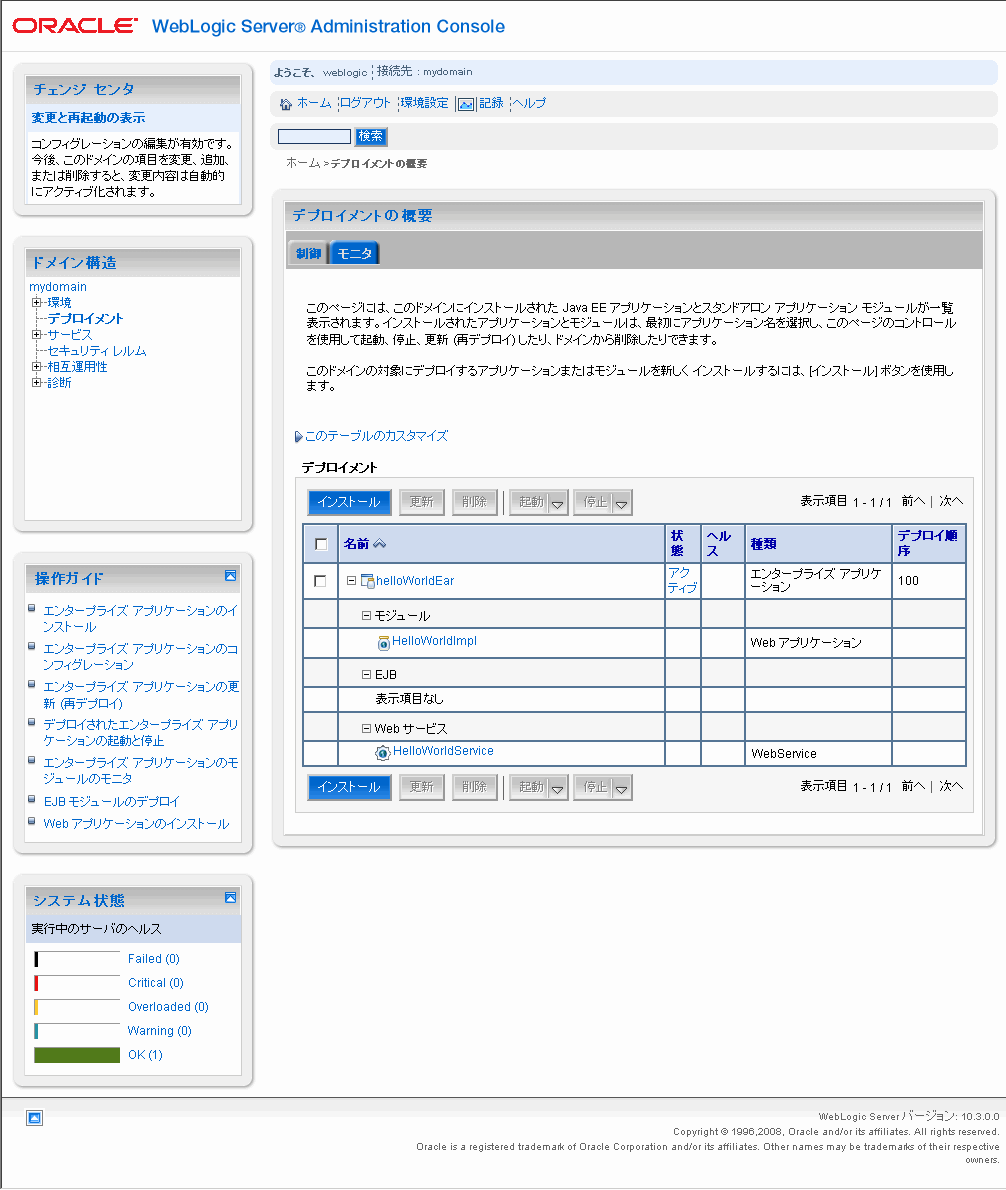The height and width of the screenshot is (1190, 1006).
Task: Select デプロイメント in domain tree
Action: [85, 319]
